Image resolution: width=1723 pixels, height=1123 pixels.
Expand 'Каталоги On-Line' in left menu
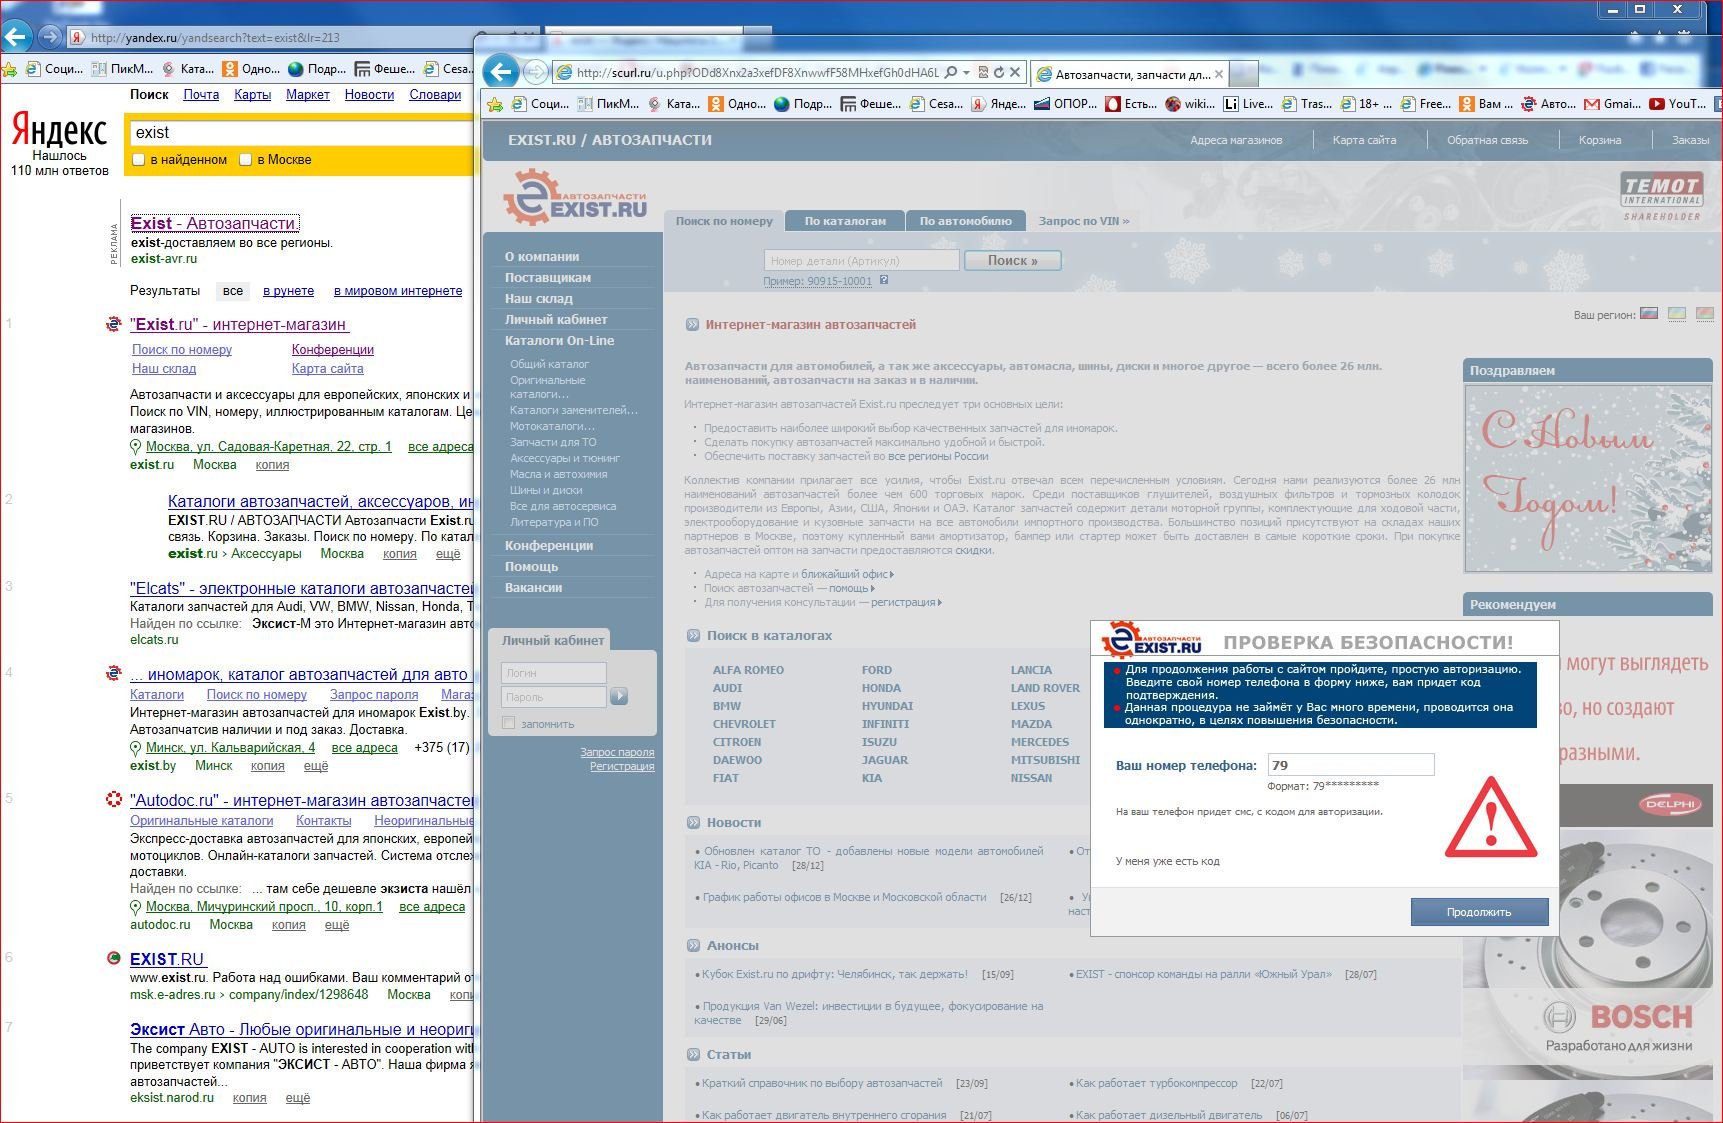560,341
